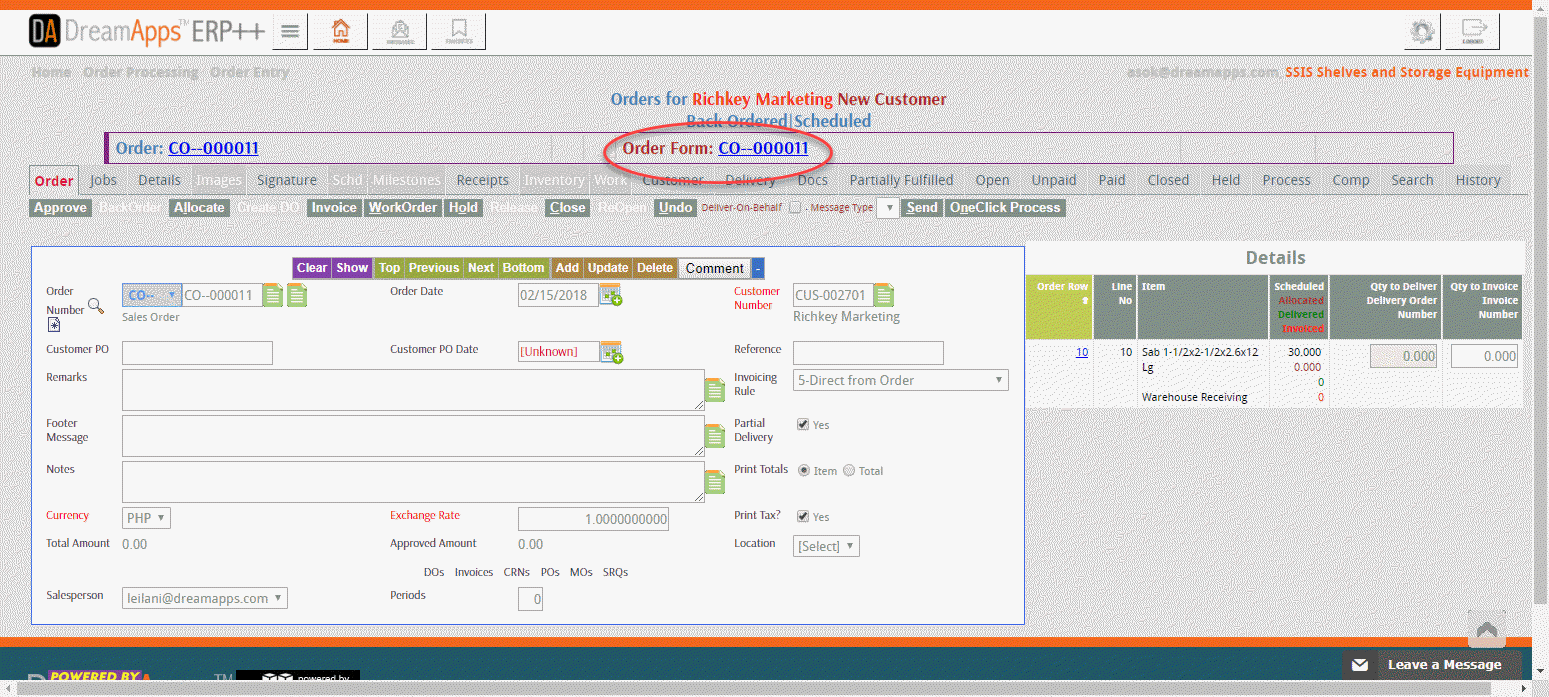This screenshot has width=1549, height=697.
Task: Click the Allocate button
Action: coord(199,208)
